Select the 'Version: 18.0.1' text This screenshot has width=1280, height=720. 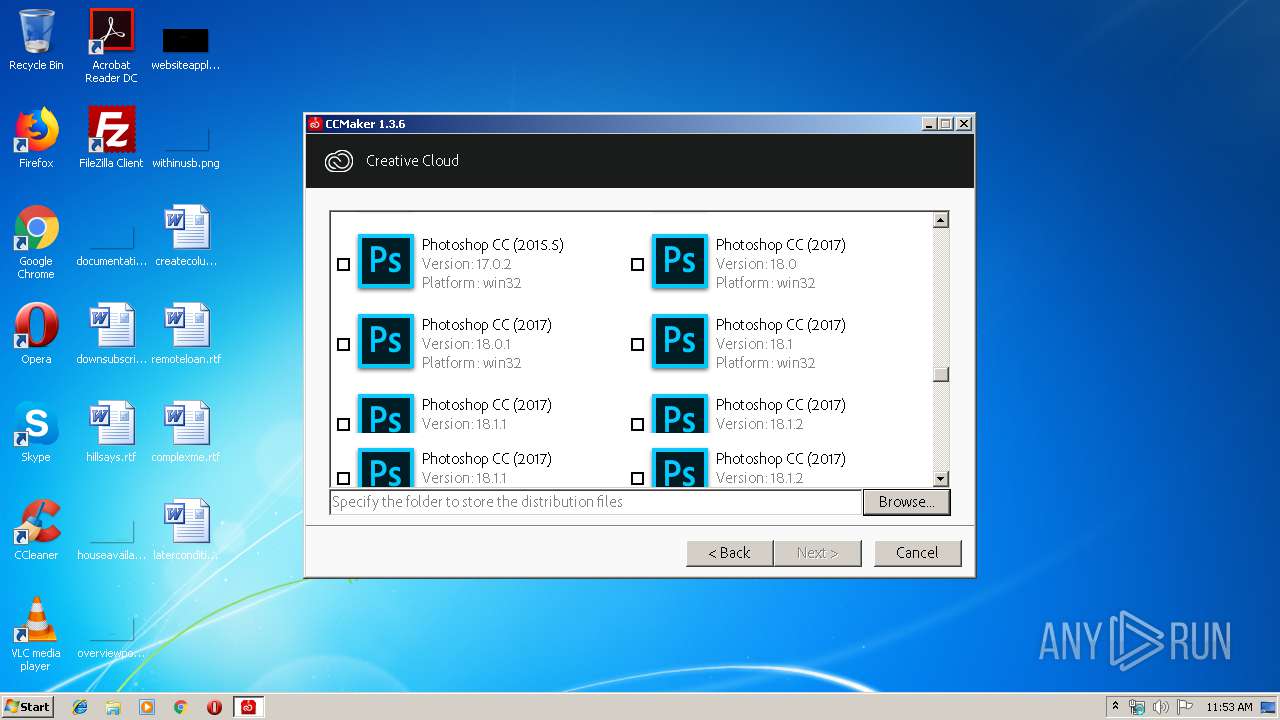click(466, 344)
